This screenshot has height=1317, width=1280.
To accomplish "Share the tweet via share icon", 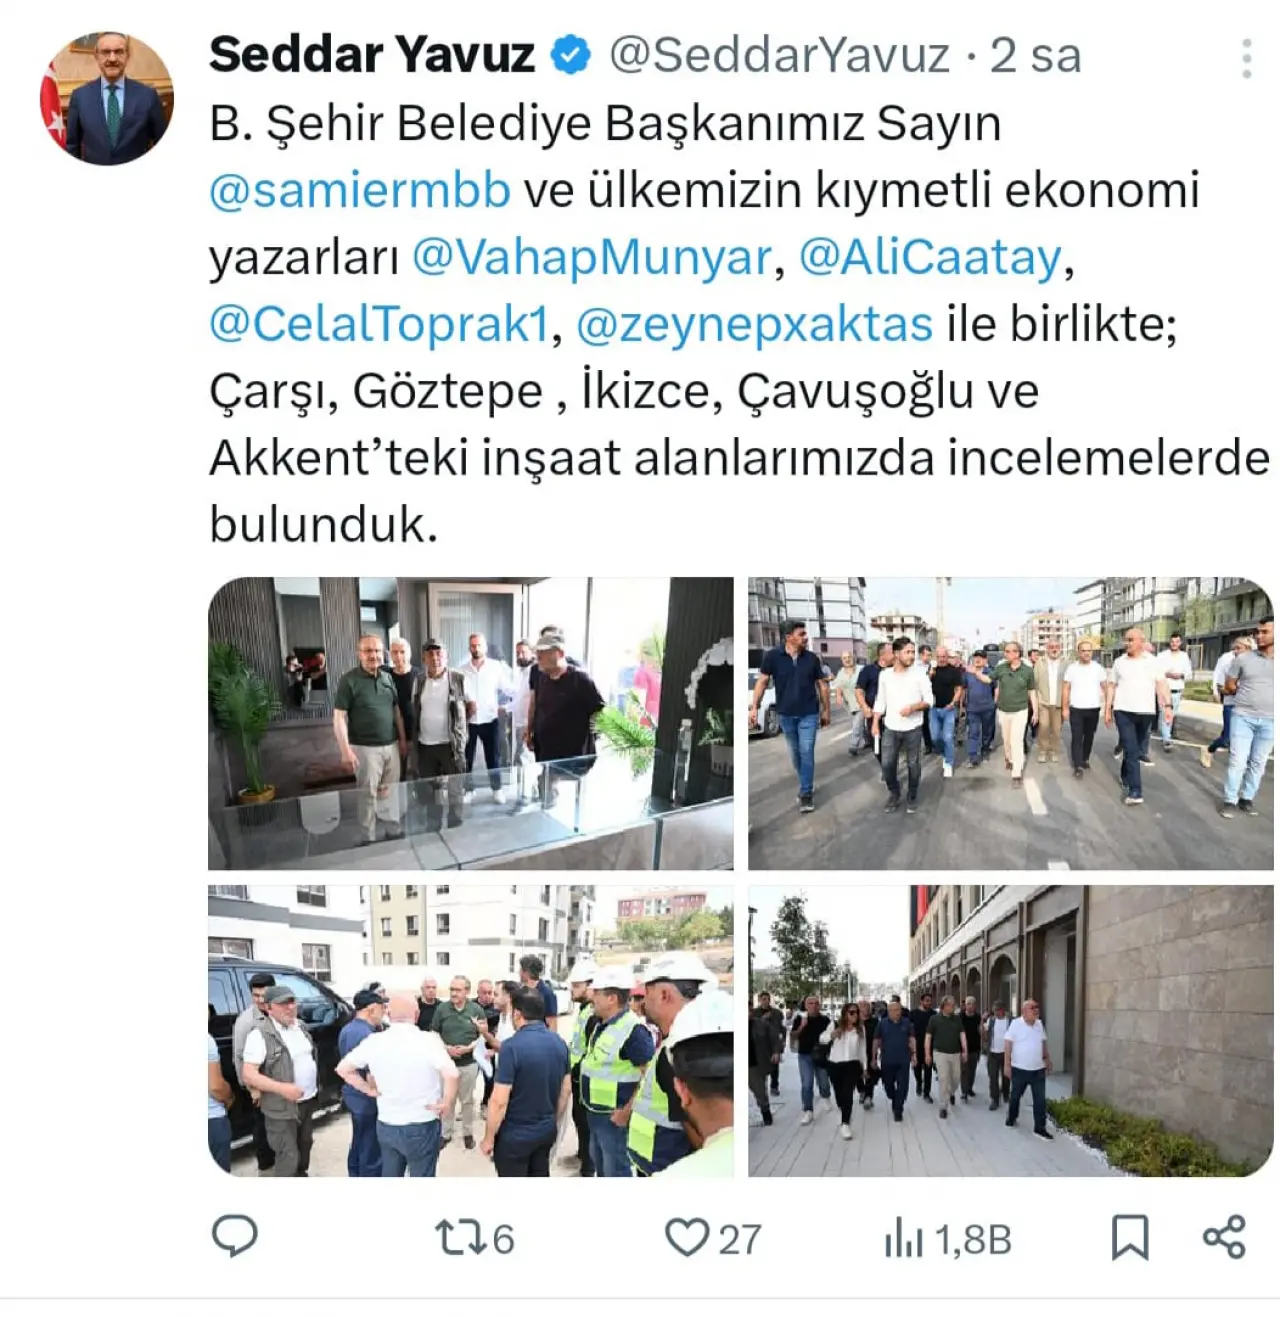I will (x=1224, y=1237).
